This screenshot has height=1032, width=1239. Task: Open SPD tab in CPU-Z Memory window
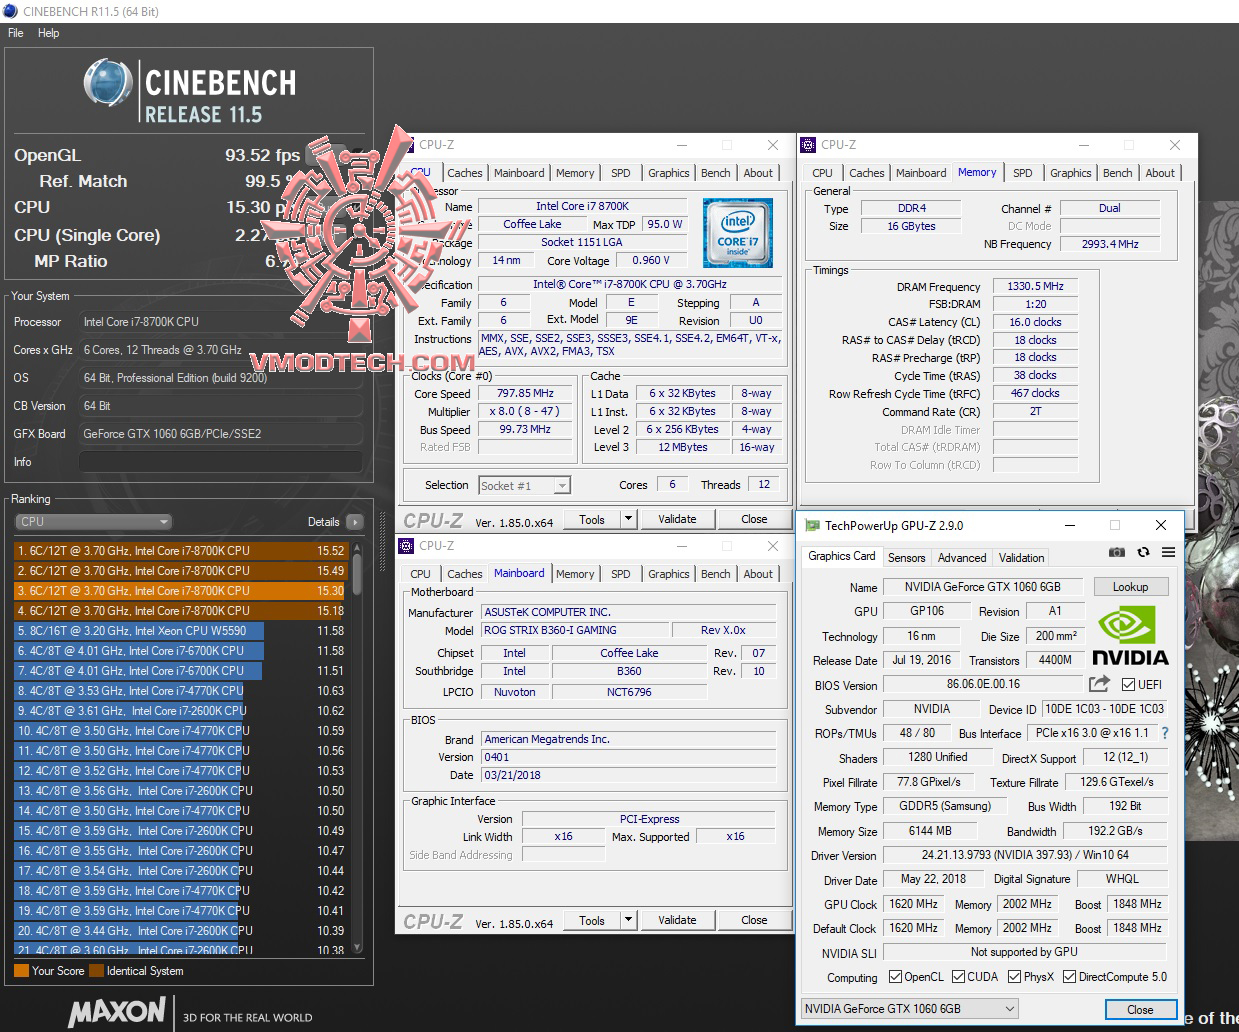[1022, 173]
